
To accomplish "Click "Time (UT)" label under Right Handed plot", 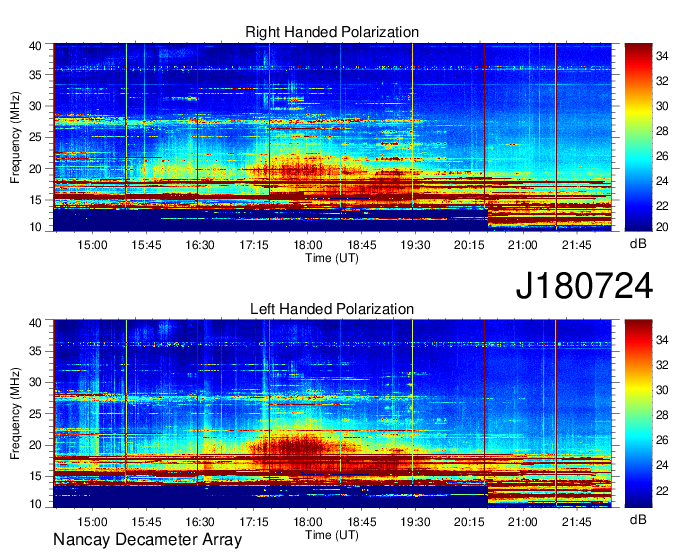I will pos(332,258).
